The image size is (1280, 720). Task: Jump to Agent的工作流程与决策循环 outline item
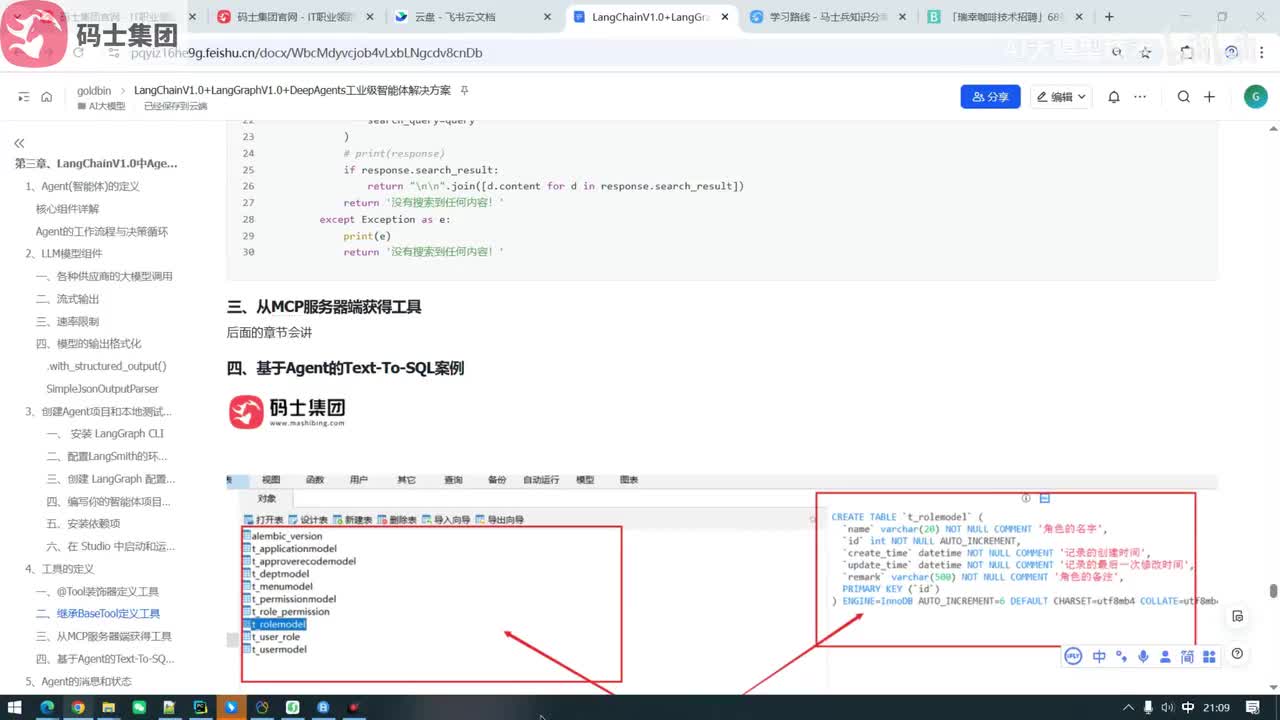102,231
